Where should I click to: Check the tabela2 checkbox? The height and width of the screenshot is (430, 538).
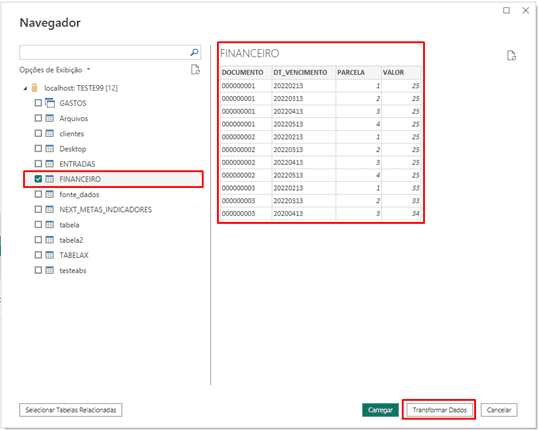tap(38, 240)
